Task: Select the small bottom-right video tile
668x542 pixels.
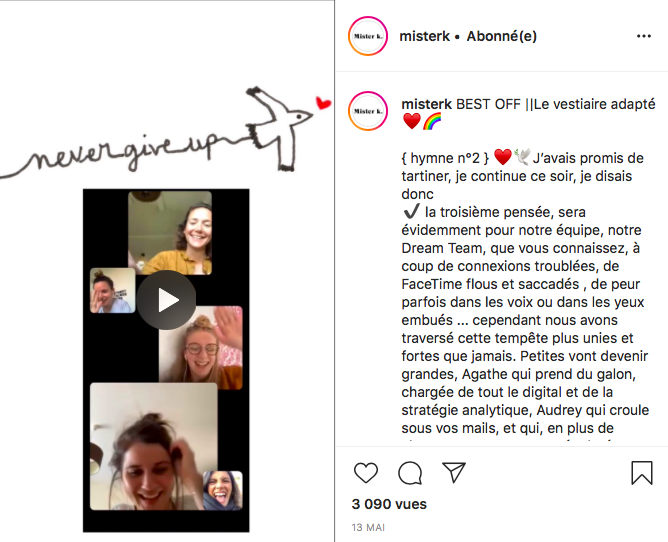Action: 222,490
